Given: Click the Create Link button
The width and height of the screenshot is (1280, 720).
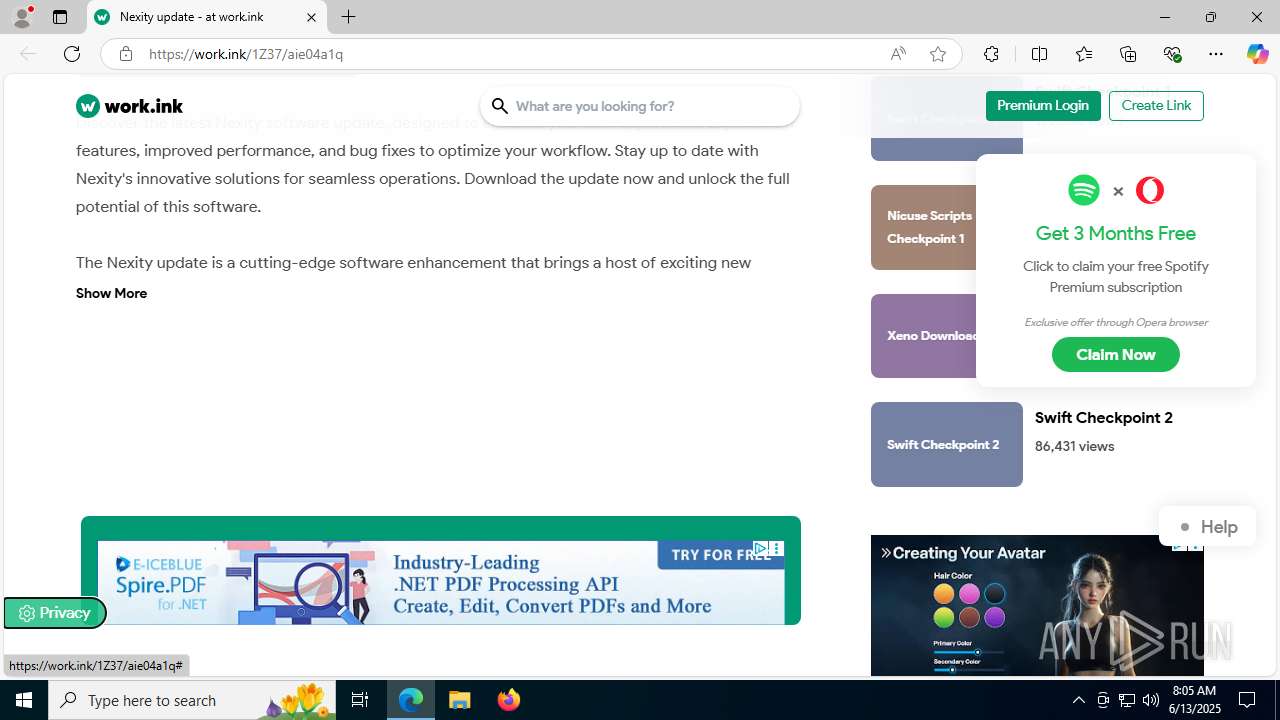Looking at the screenshot, I should coord(1156,106).
